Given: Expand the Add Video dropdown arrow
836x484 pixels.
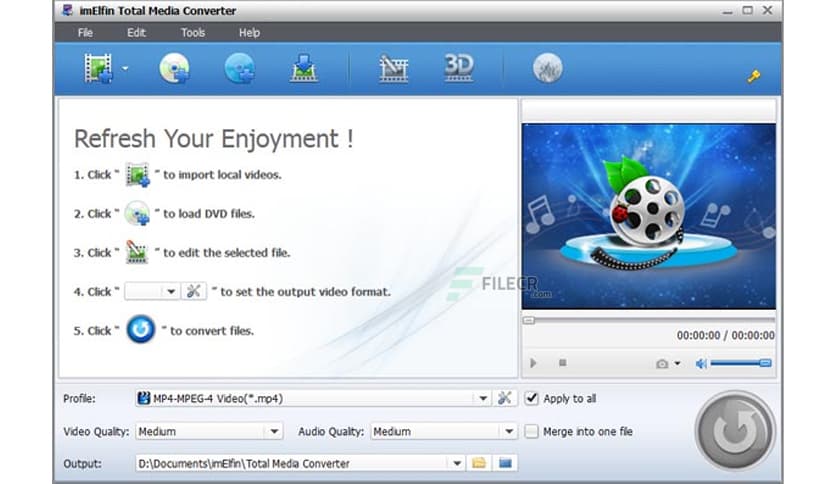Looking at the screenshot, I should pyautogui.click(x=125, y=68).
